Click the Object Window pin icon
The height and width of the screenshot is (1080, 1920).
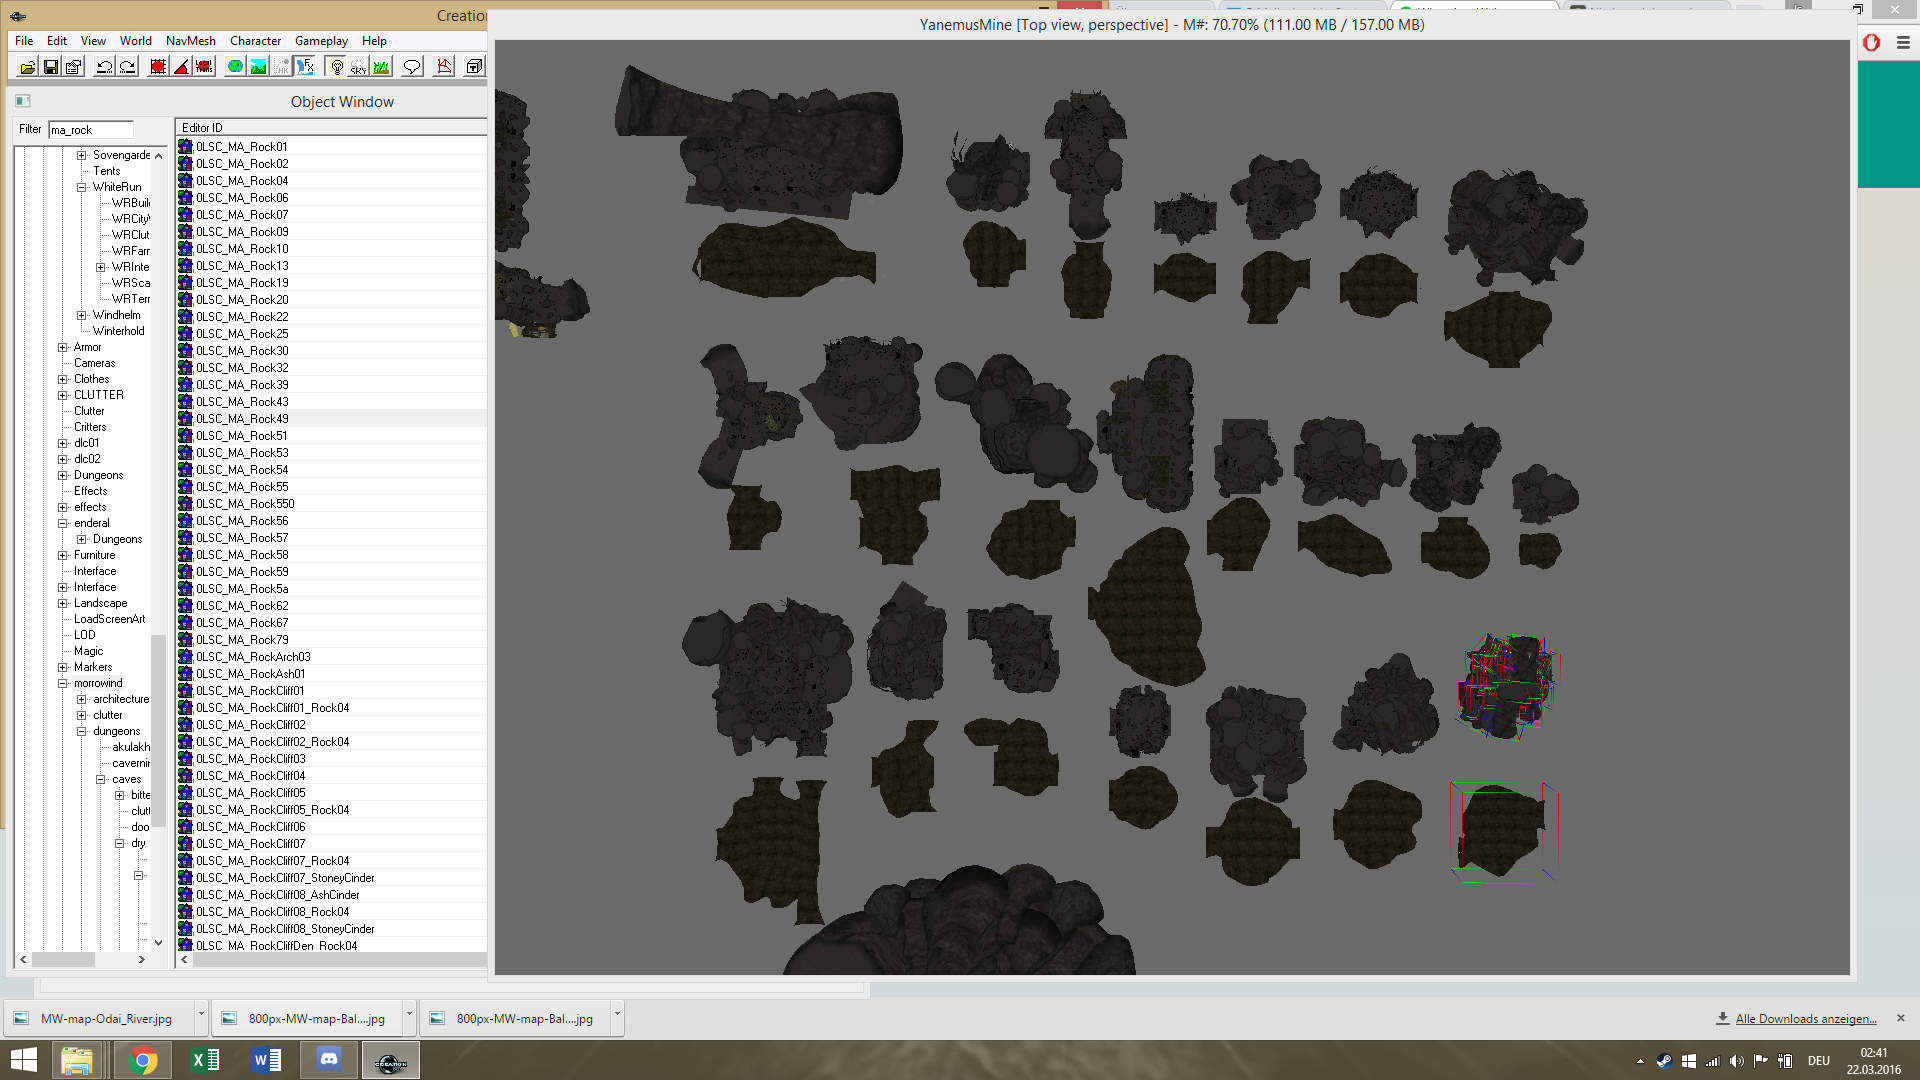coord(23,101)
